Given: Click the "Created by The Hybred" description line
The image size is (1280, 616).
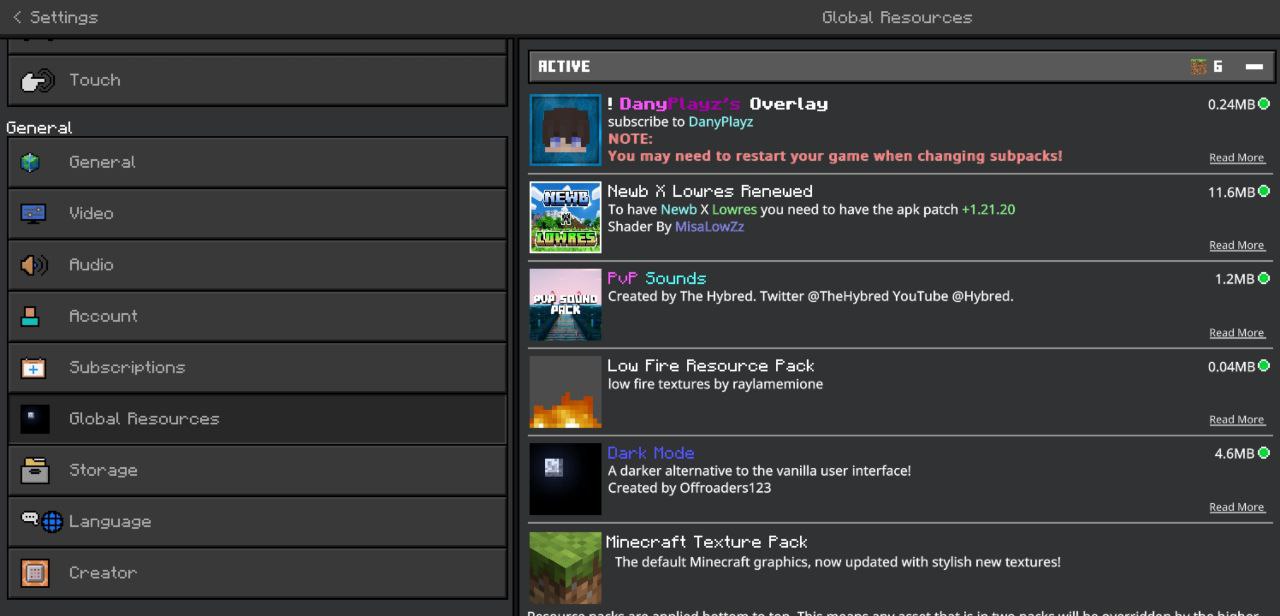Looking at the screenshot, I should point(811,297).
